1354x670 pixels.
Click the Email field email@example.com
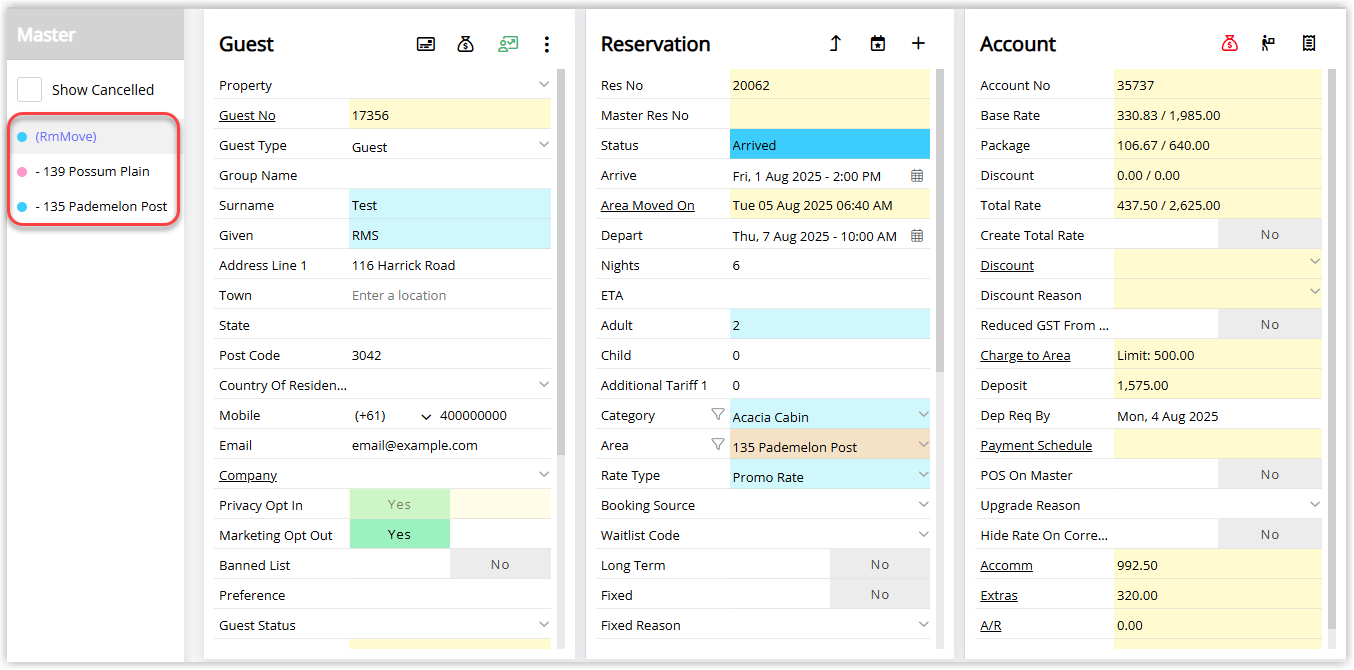(450, 445)
